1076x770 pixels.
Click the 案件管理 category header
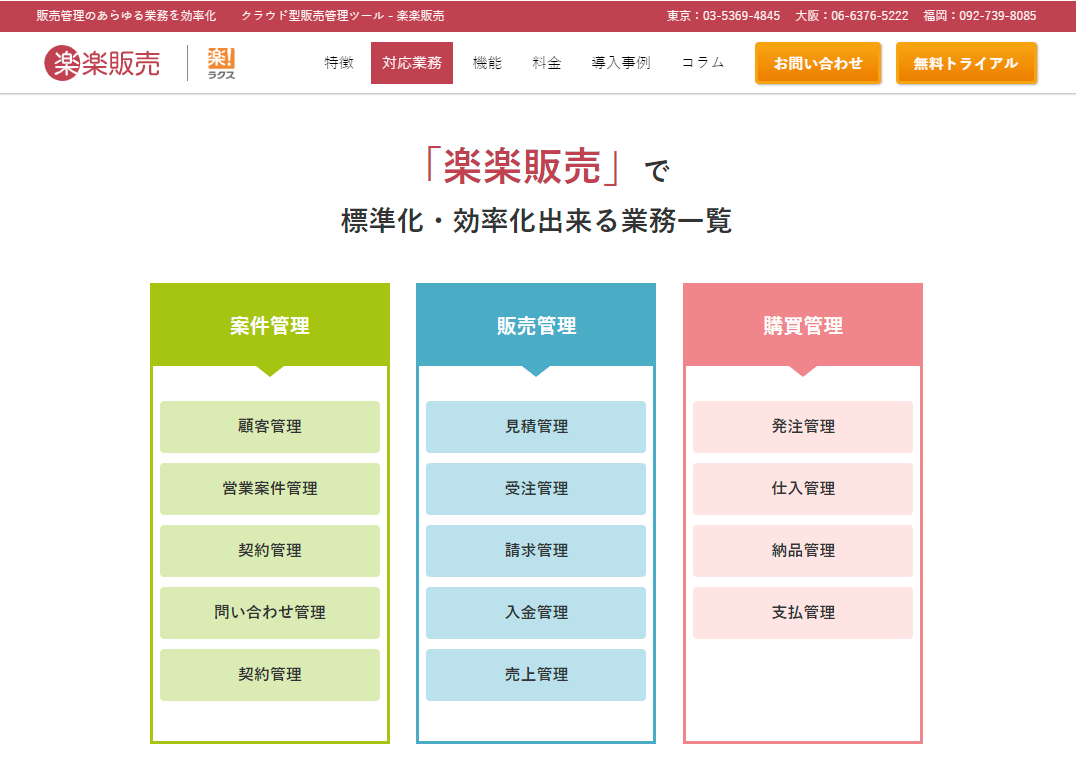270,325
